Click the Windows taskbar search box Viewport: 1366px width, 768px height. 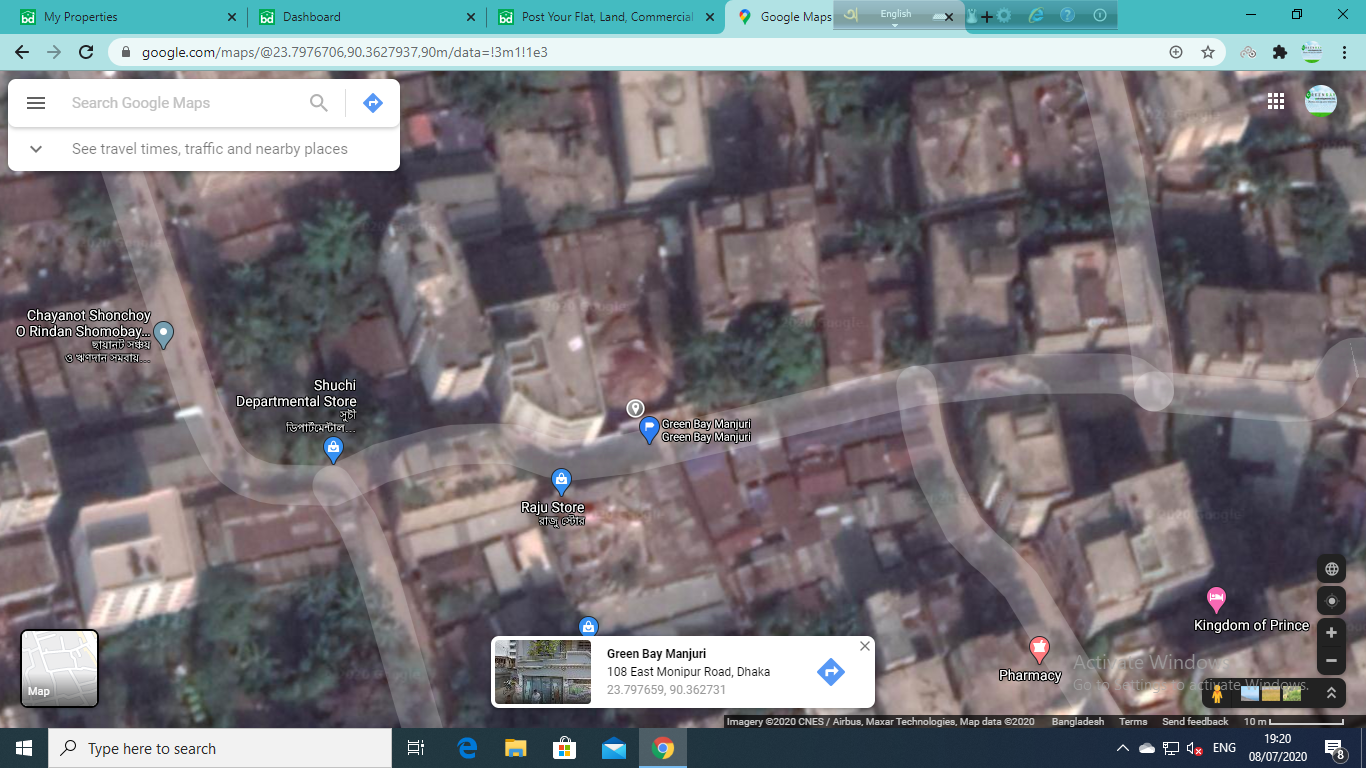coord(220,748)
